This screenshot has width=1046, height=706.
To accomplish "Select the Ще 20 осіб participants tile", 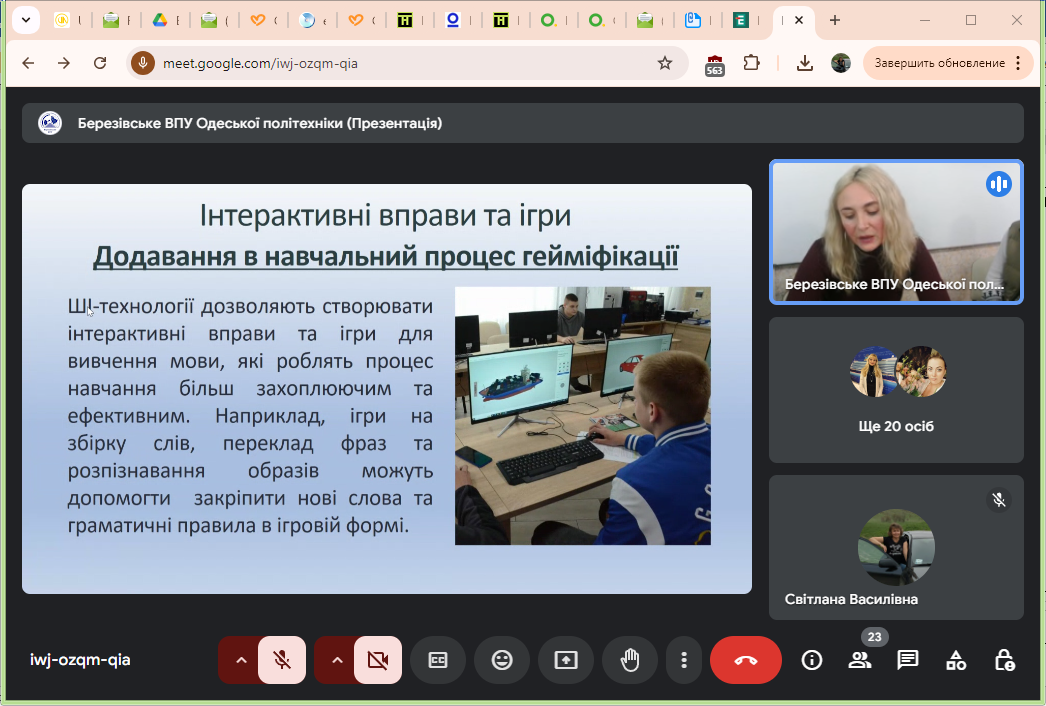I will (x=896, y=390).
